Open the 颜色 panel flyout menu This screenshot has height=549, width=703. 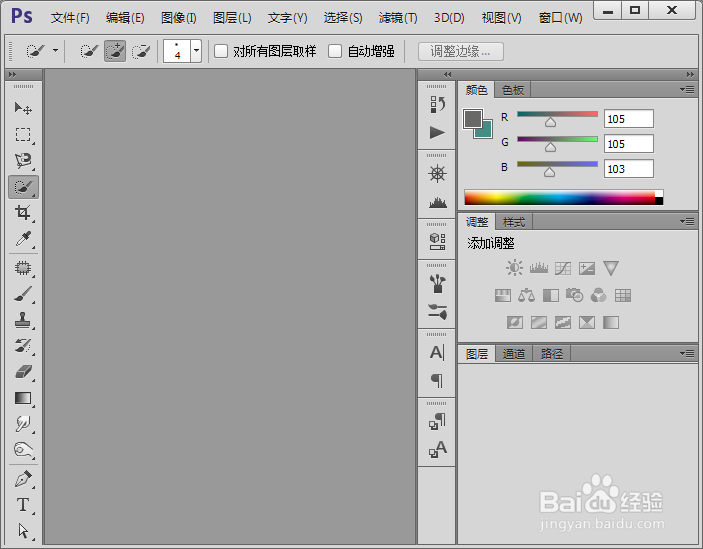(687, 90)
